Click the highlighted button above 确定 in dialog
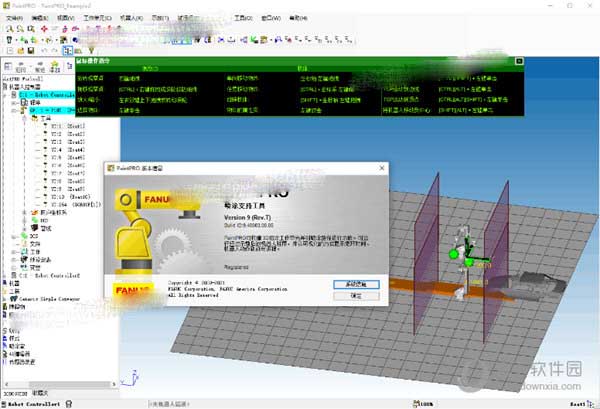Screen dimensions: 600x409 pyautogui.click(x=356, y=284)
